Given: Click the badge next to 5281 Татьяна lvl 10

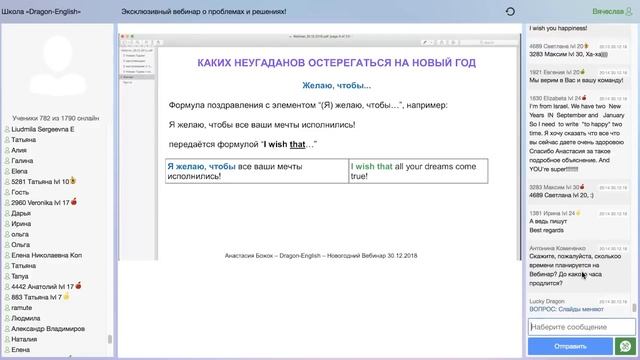Looking at the screenshot, I should click(73, 181).
